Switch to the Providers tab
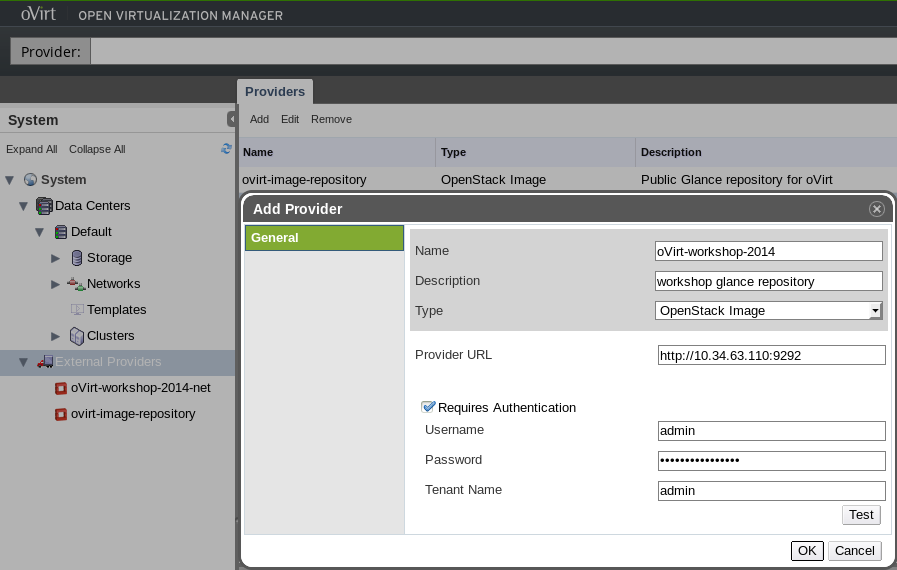897x570 pixels. point(275,92)
